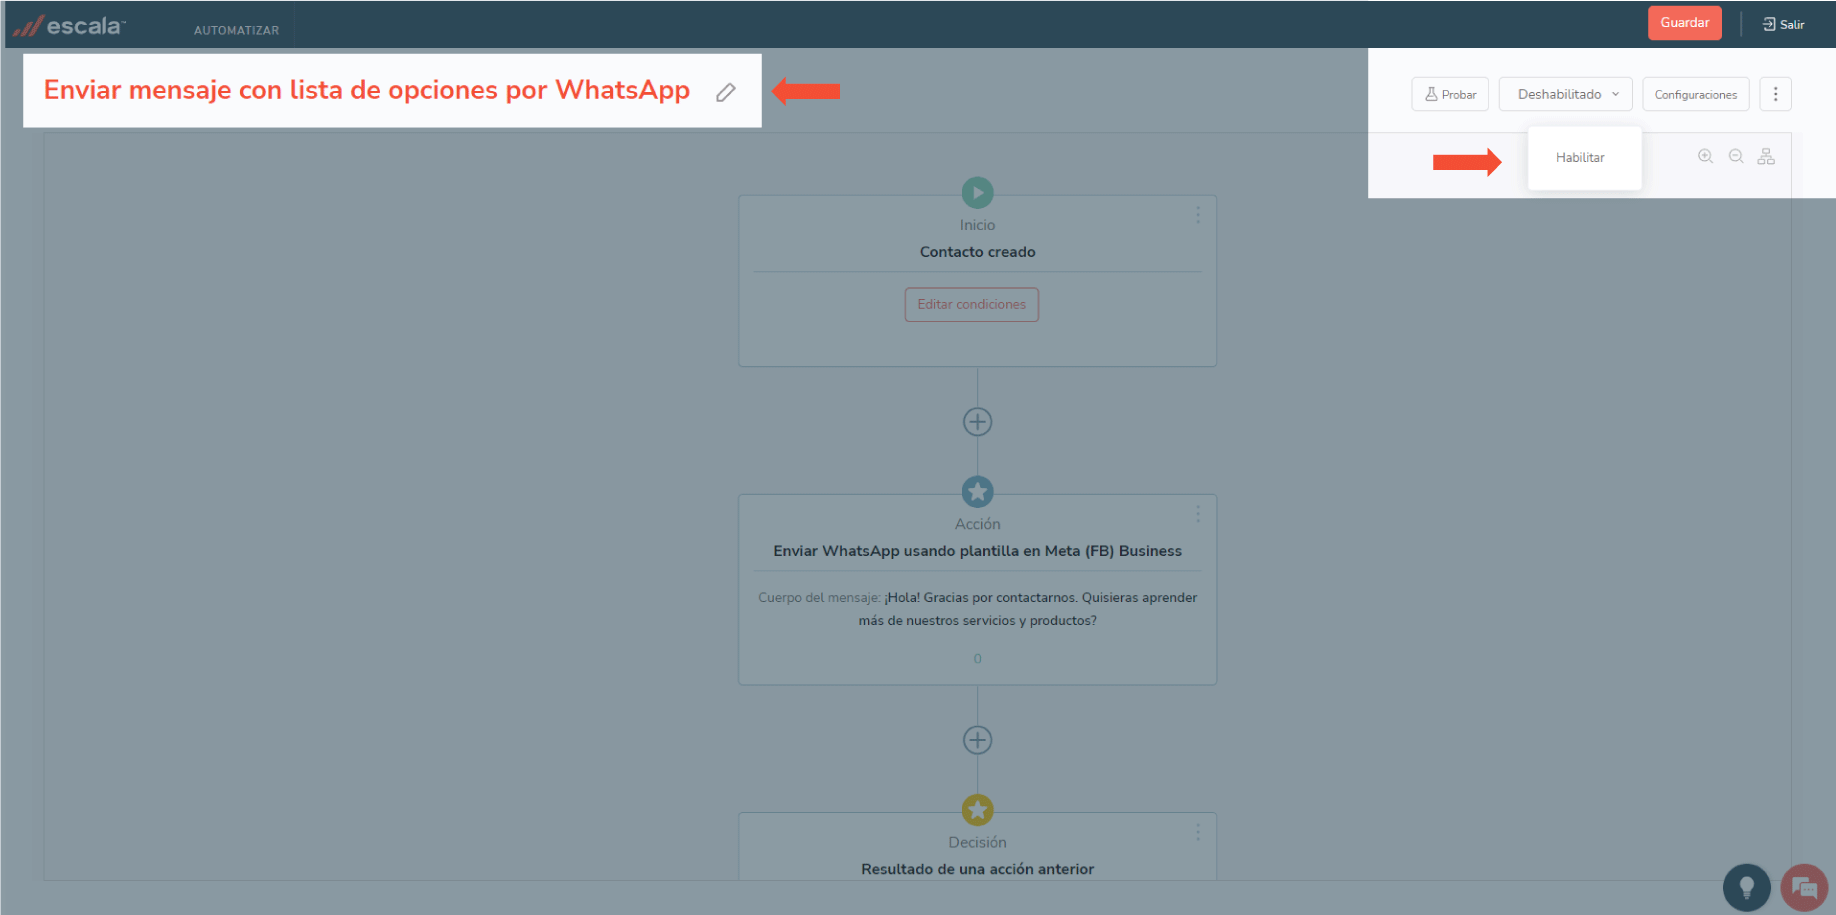
Task: Open the three-dot menu next to Configuraciones
Action: pos(1775,94)
